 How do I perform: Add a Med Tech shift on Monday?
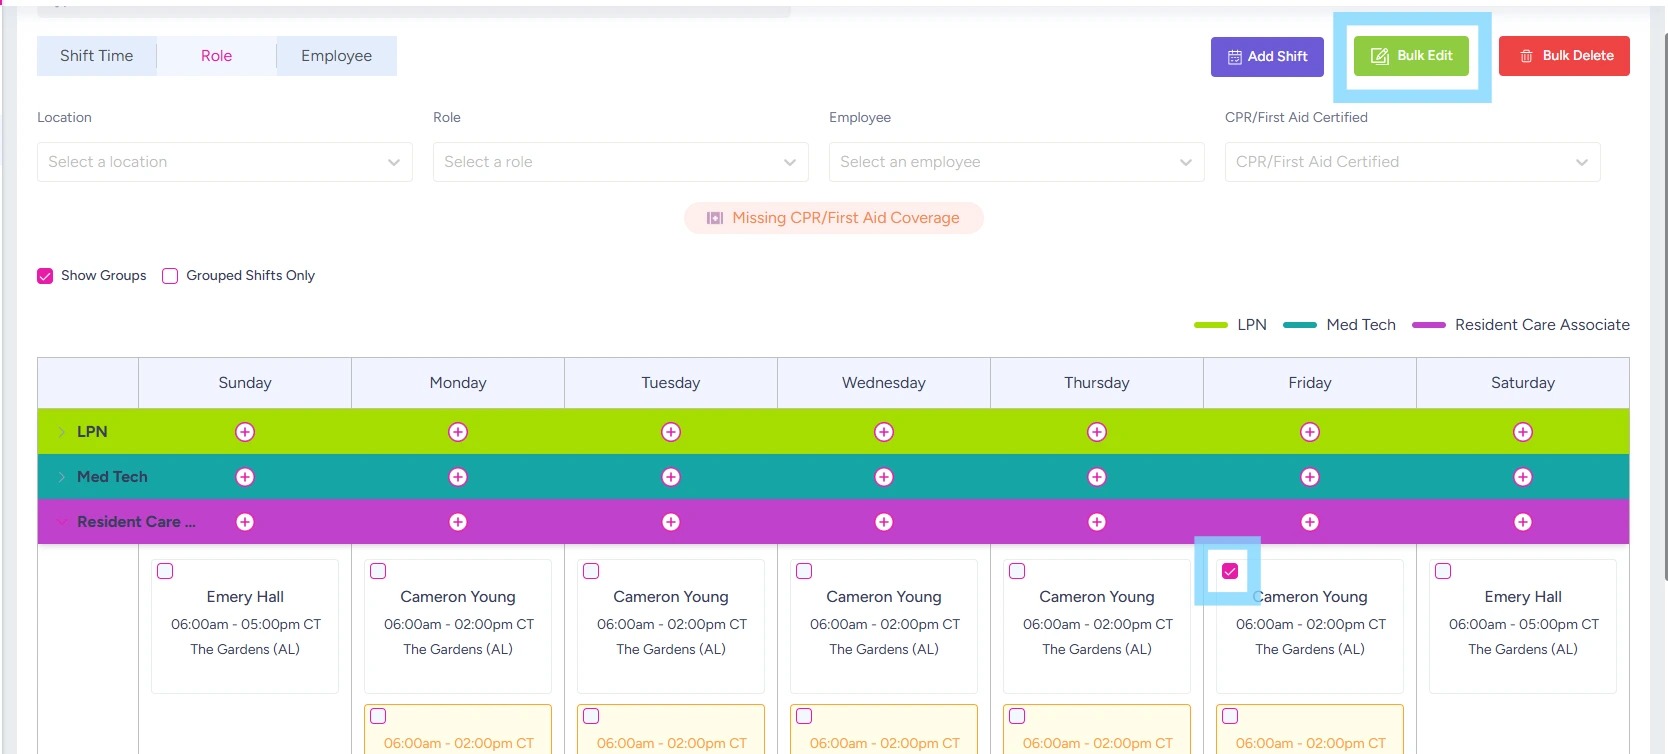(x=458, y=477)
